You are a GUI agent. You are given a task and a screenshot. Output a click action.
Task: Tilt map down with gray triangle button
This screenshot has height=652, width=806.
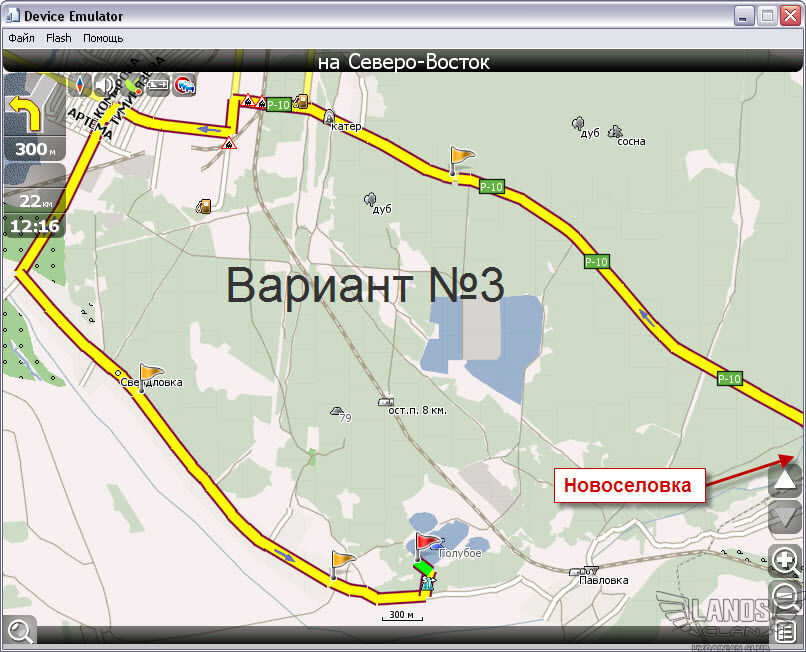click(x=785, y=518)
